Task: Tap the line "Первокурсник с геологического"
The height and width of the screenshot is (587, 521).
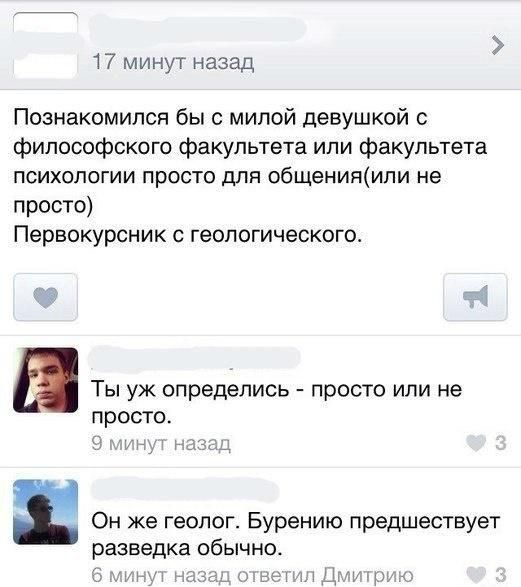Action: (x=188, y=235)
